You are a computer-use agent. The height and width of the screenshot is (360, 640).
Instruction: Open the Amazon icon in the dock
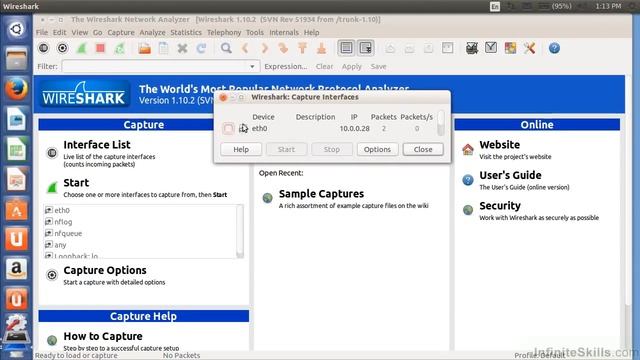tap(16, 269)
